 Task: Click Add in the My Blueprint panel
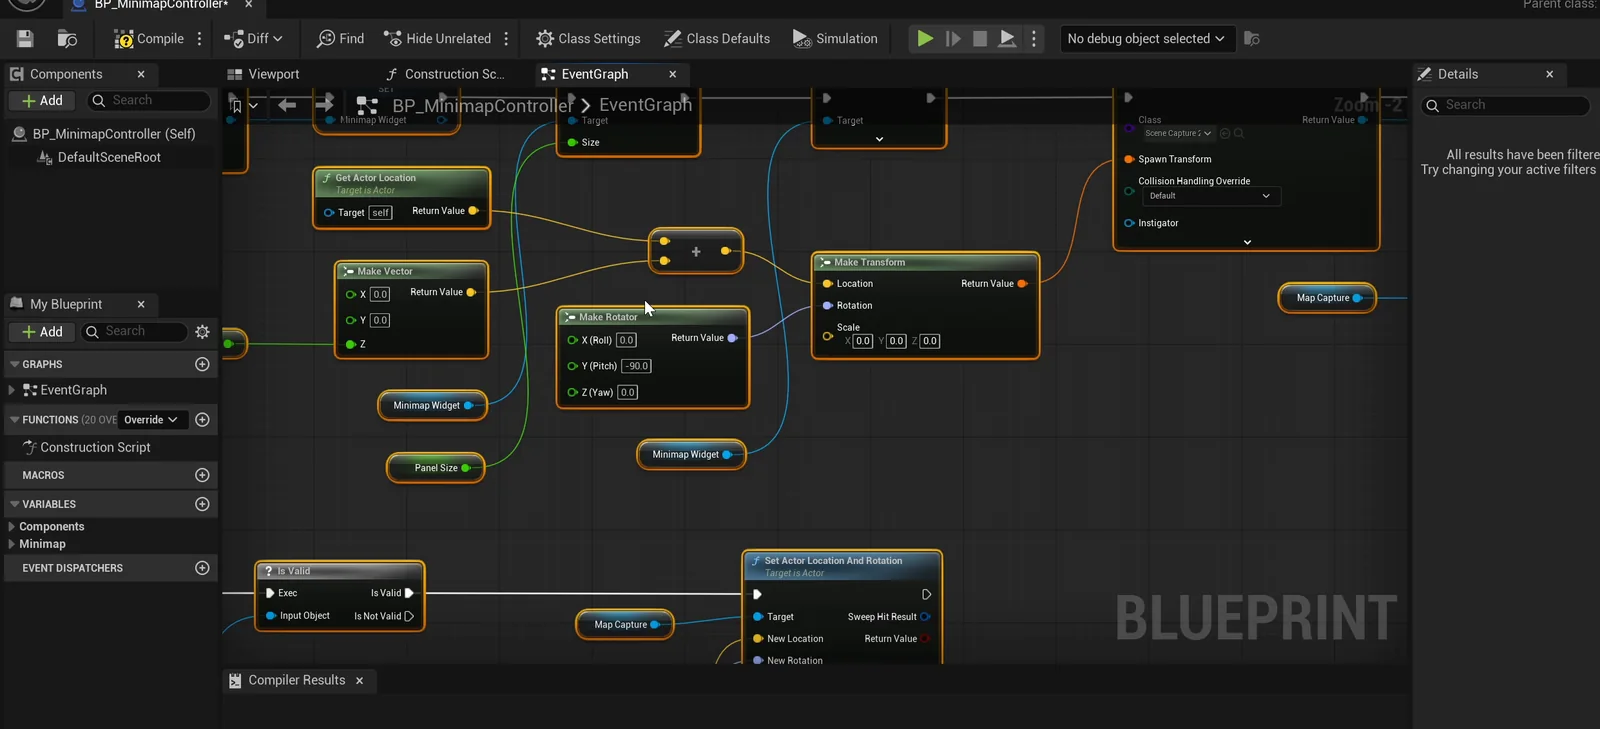tap(42, 332)
